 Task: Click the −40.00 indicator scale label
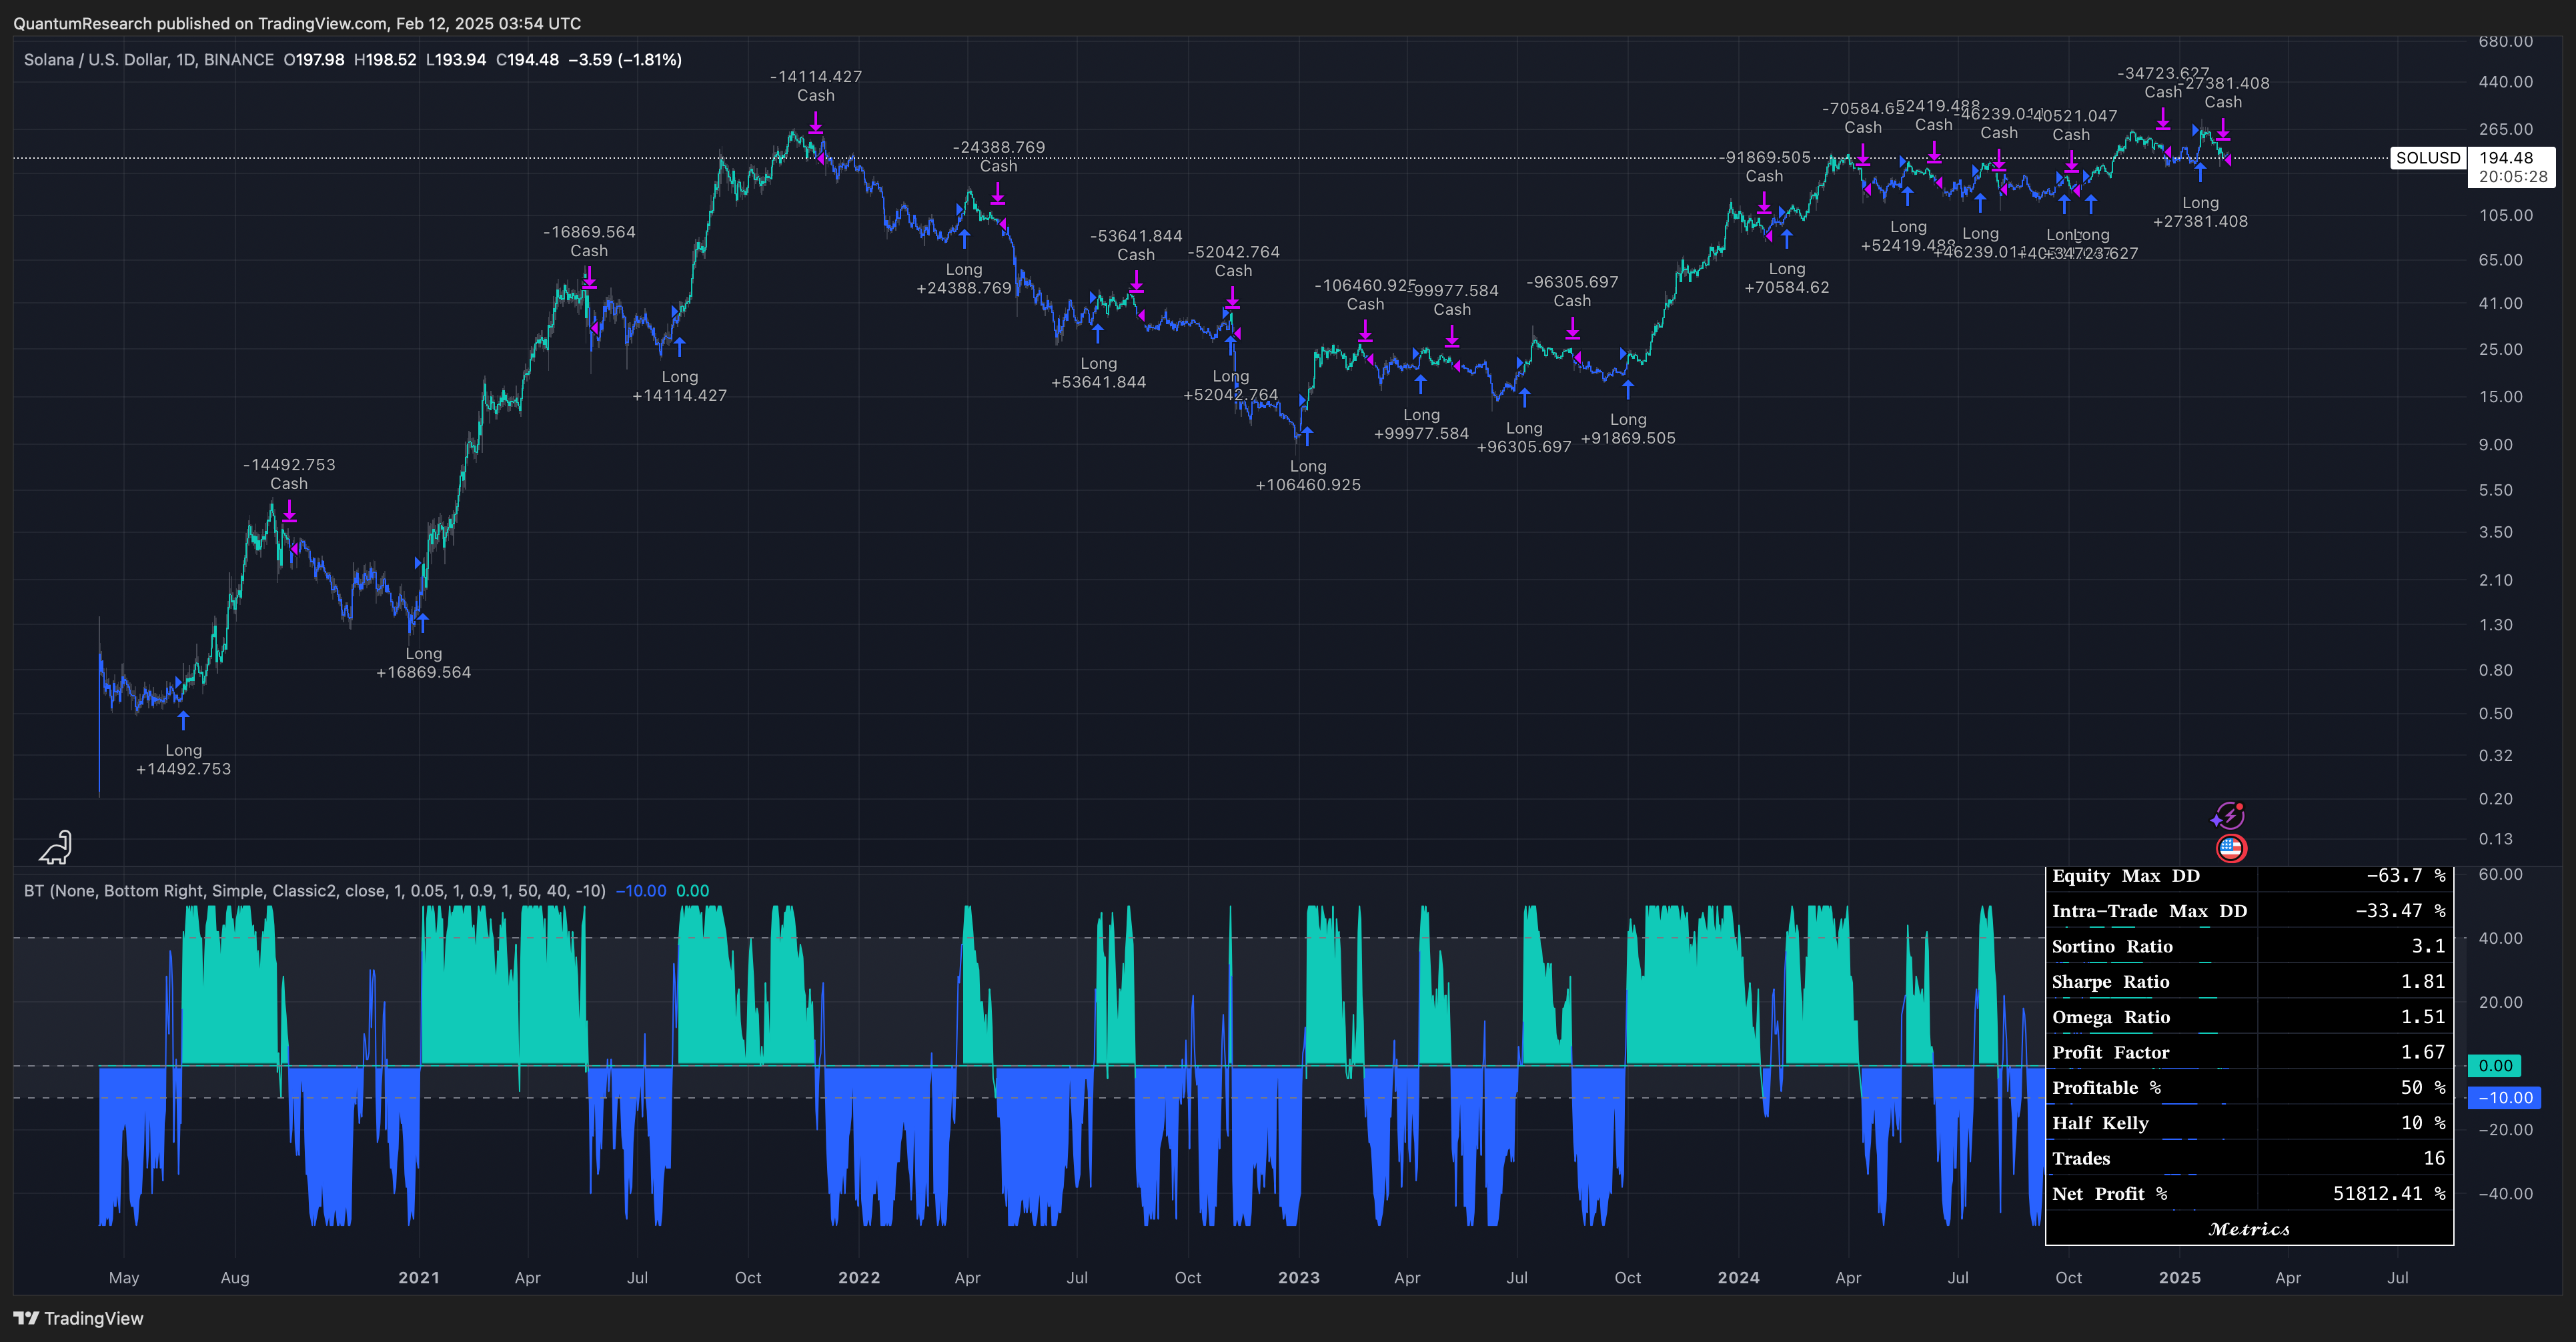coord(2505,1194)
